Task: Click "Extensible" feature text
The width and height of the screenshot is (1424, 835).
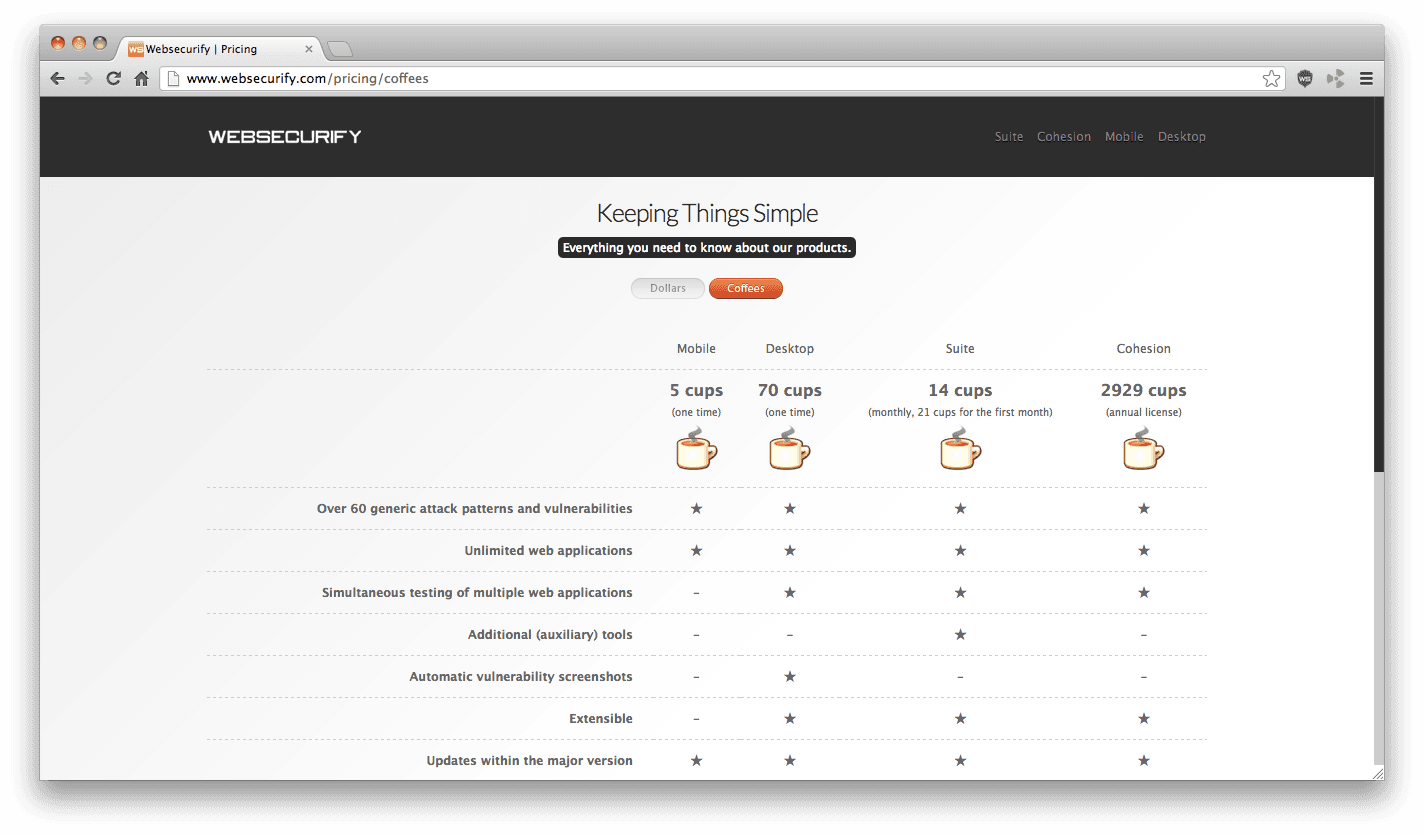Action: (601, 719)
